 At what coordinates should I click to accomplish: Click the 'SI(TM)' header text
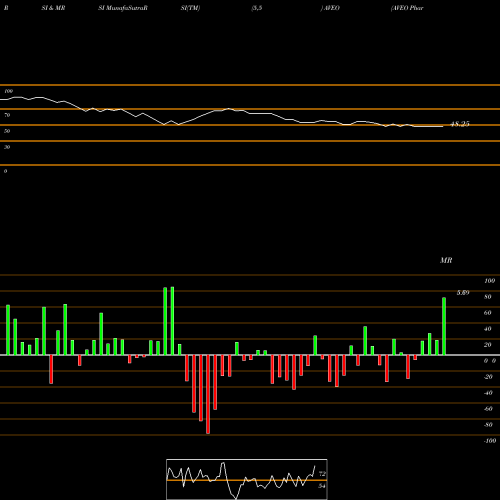[190, 8]
